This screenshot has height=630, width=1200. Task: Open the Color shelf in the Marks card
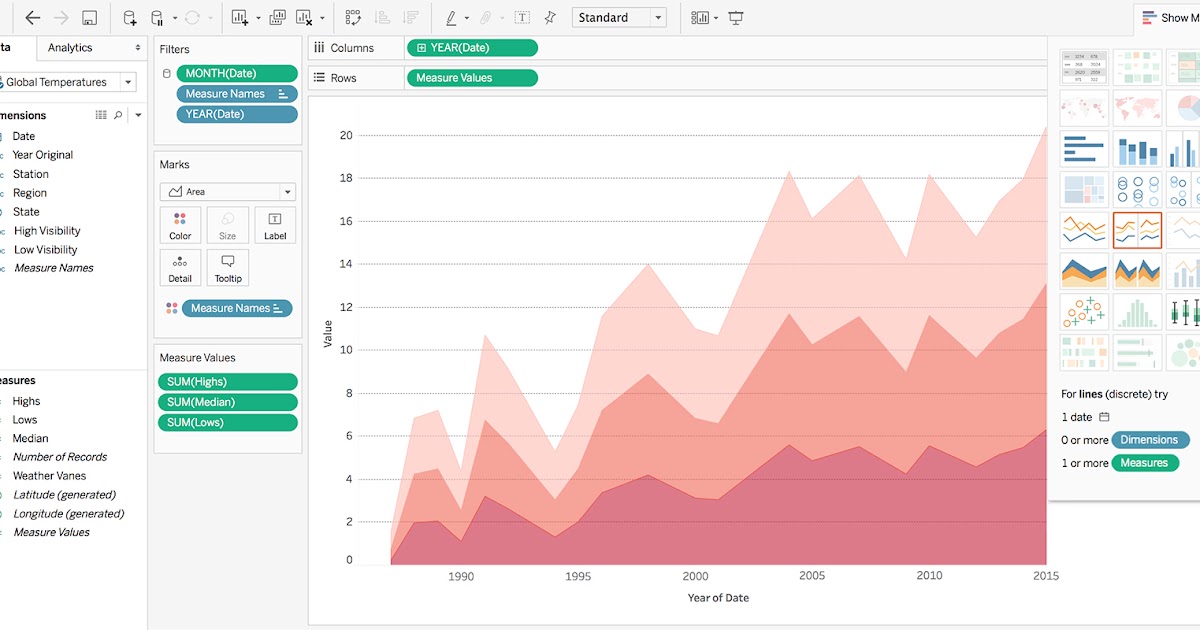click(x=180, y=224)
